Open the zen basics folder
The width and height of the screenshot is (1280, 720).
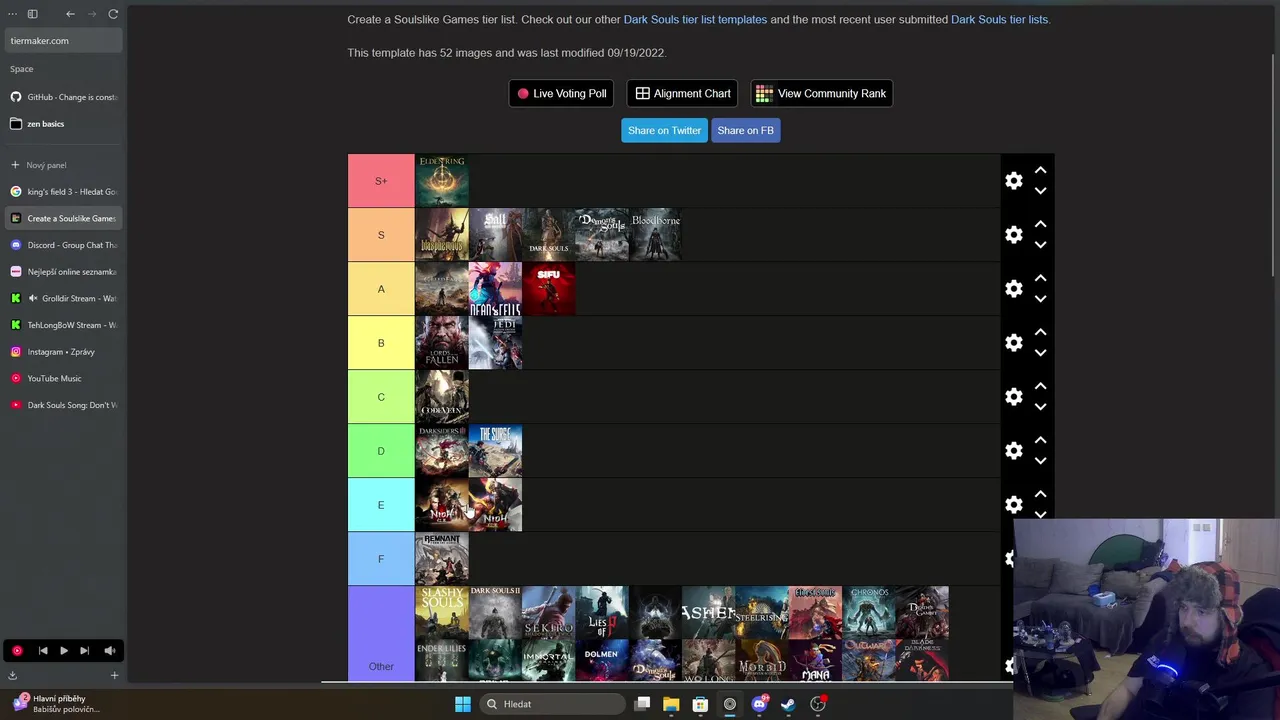[63, 124]
